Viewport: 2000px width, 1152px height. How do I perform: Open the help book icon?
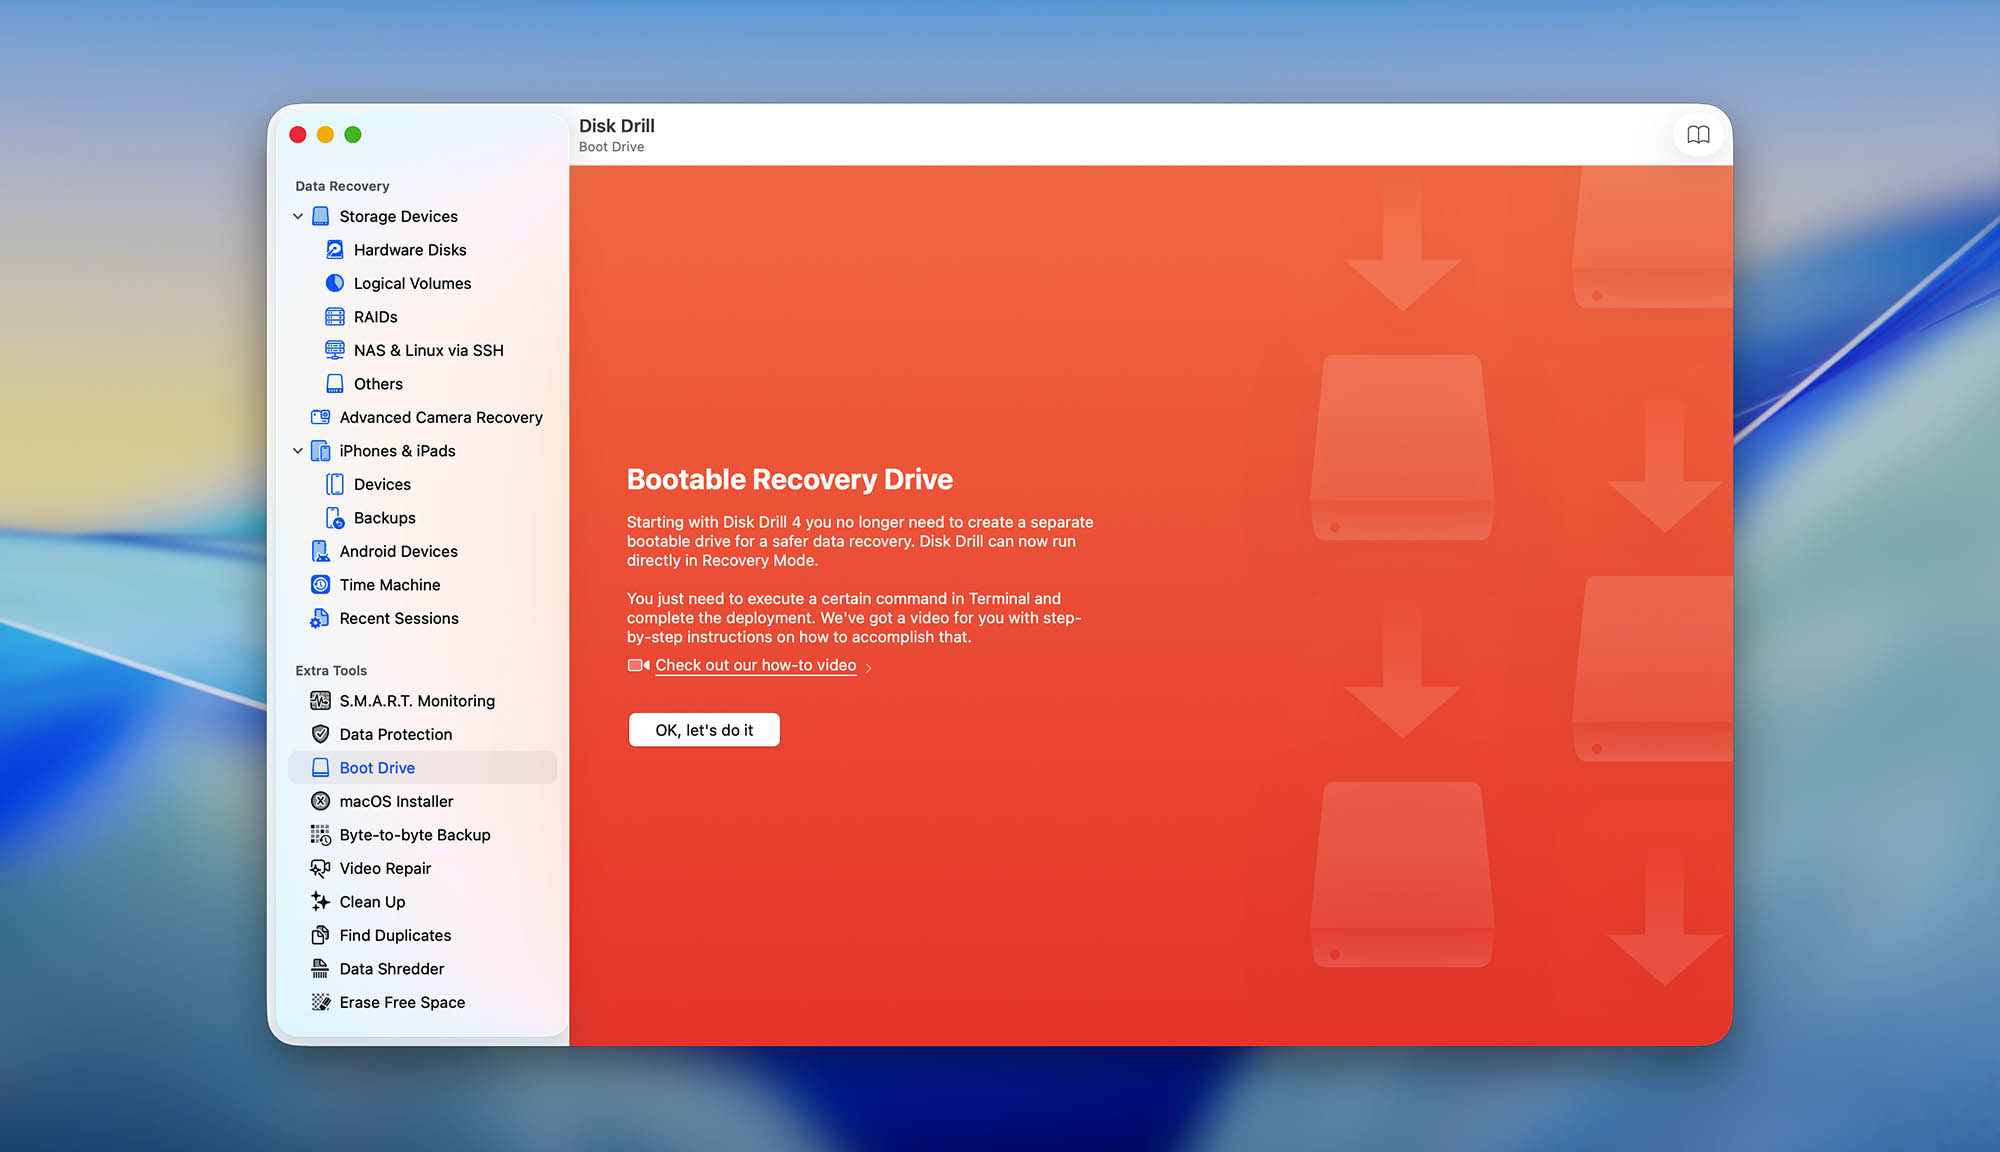[1697, 135]
